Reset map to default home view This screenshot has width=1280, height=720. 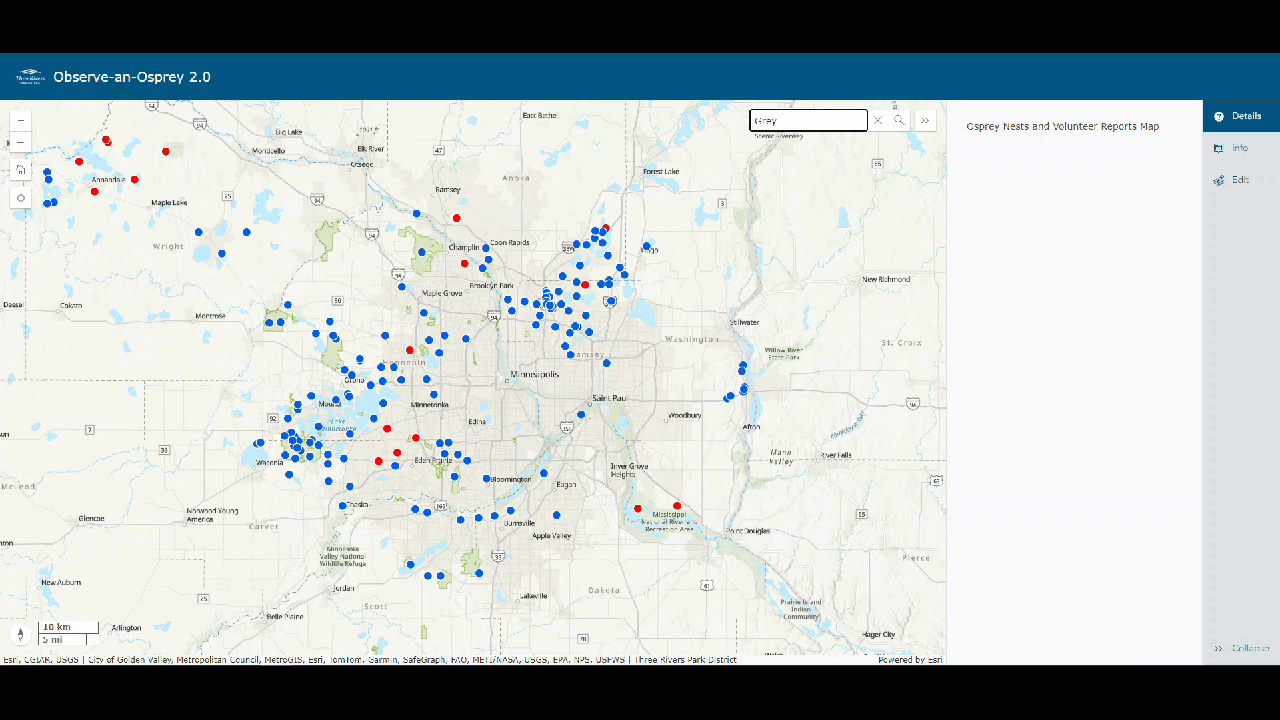coord(21,170)
